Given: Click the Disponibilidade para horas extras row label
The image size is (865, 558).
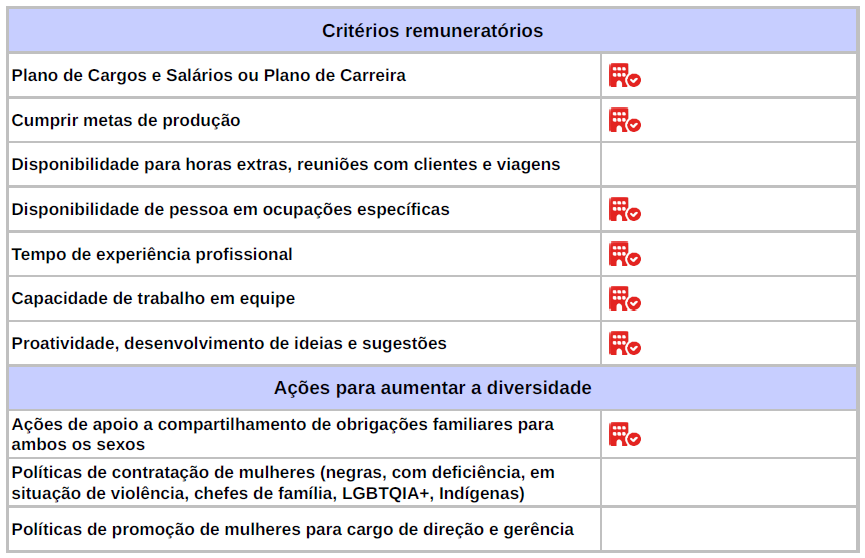Looking at the screenshot, I should point(285,165).
